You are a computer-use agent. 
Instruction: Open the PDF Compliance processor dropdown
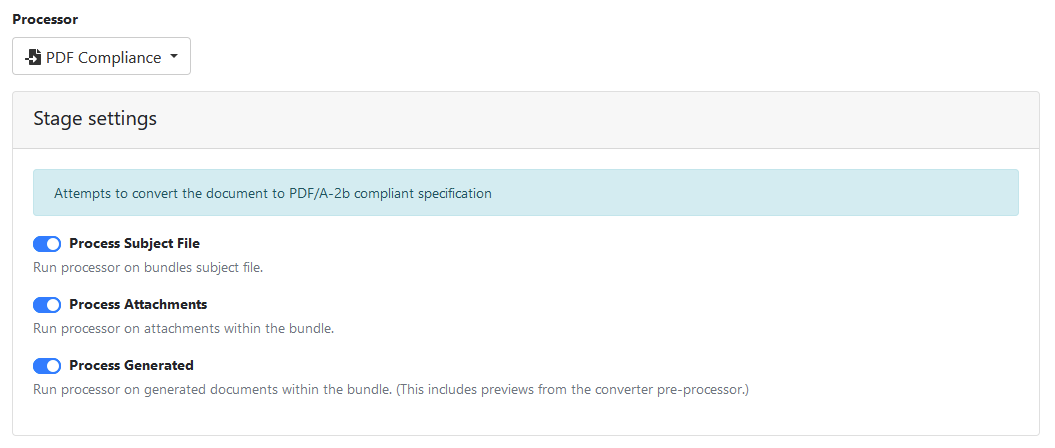point(101,57)
